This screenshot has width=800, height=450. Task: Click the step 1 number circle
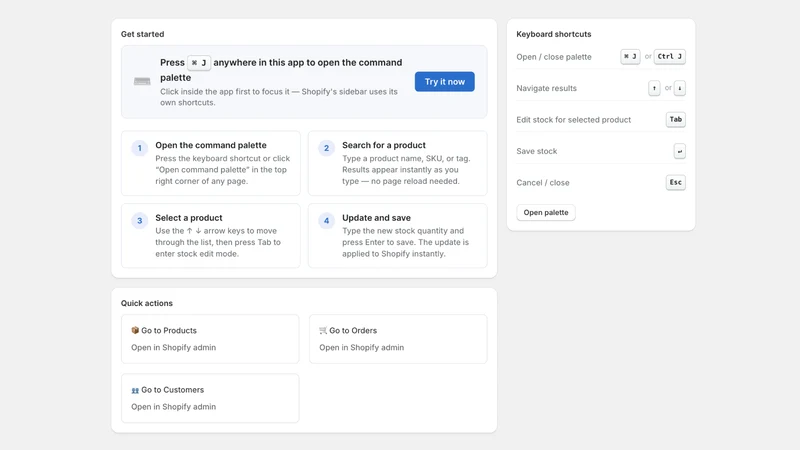tap(139, 148)
